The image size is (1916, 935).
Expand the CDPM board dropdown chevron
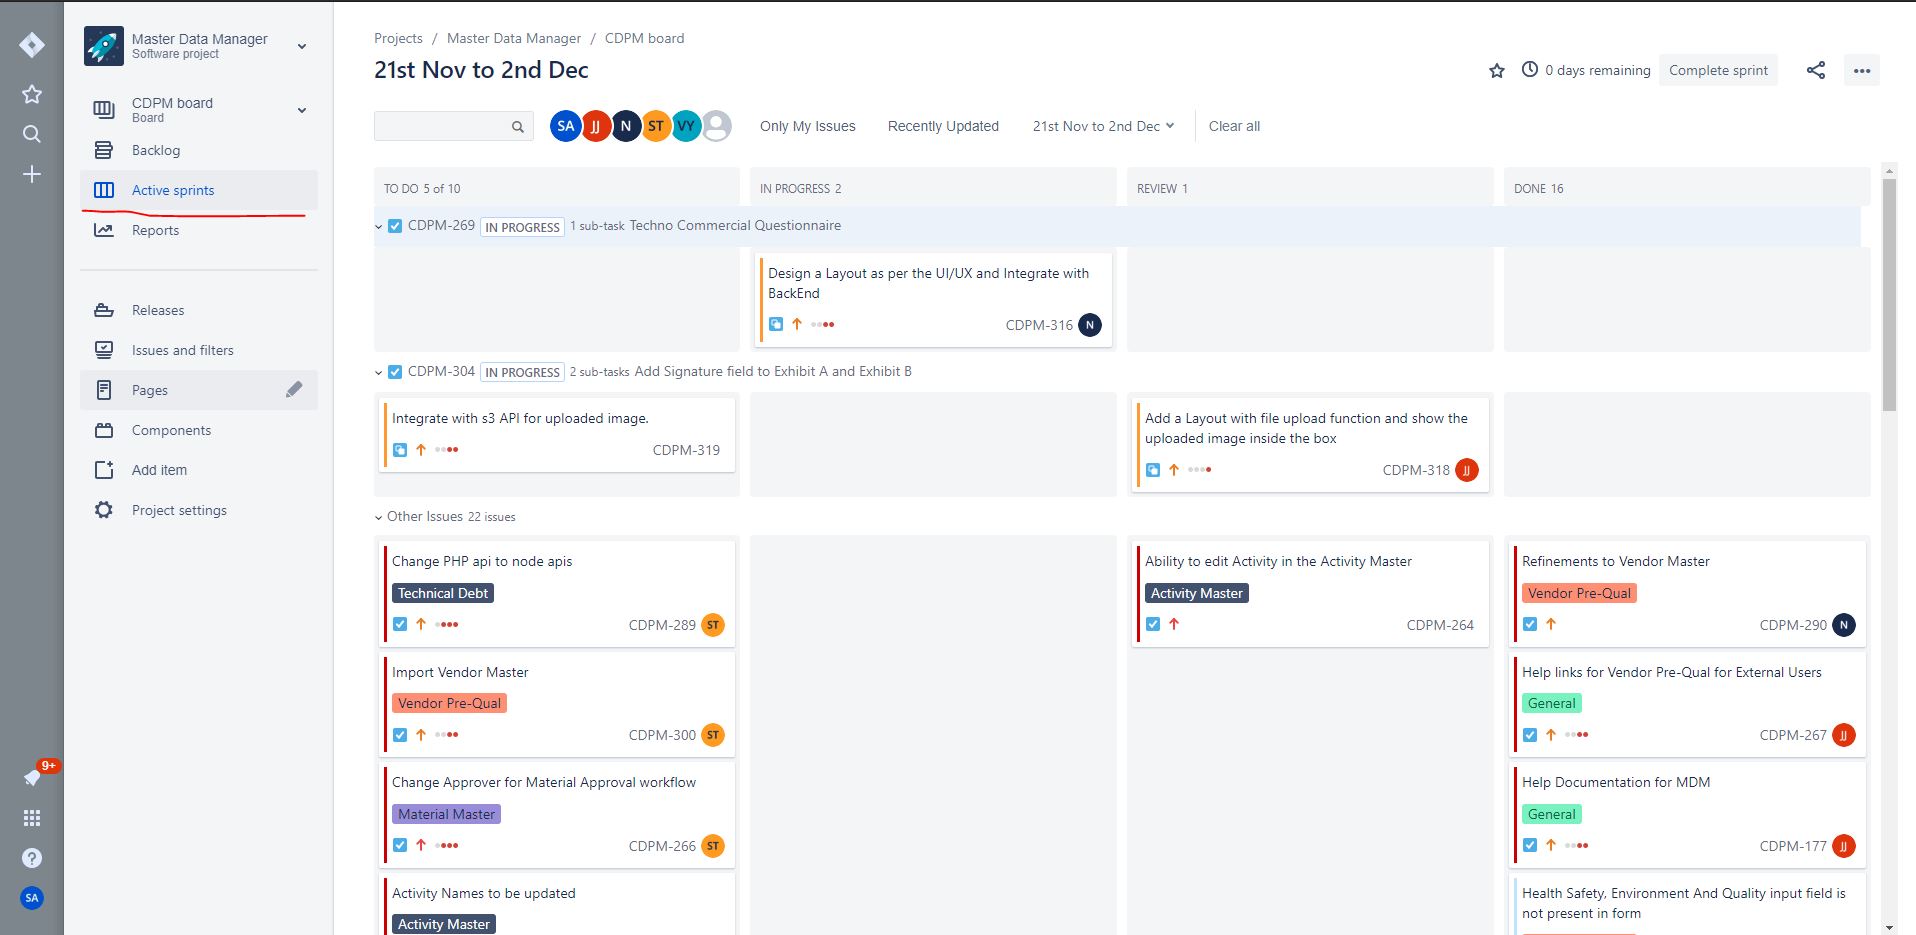pyautogui.click(x=302, y=110)
